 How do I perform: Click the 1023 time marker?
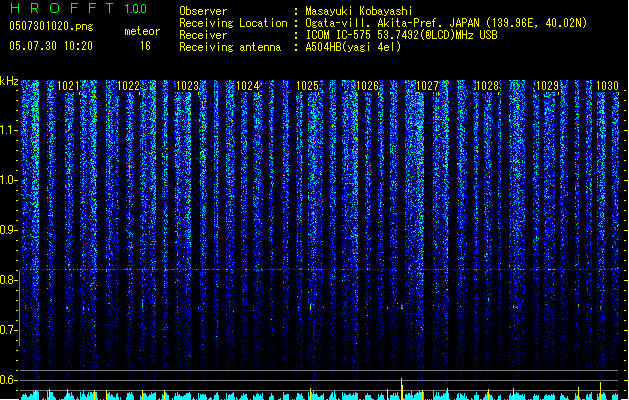[x=188, y=86]
